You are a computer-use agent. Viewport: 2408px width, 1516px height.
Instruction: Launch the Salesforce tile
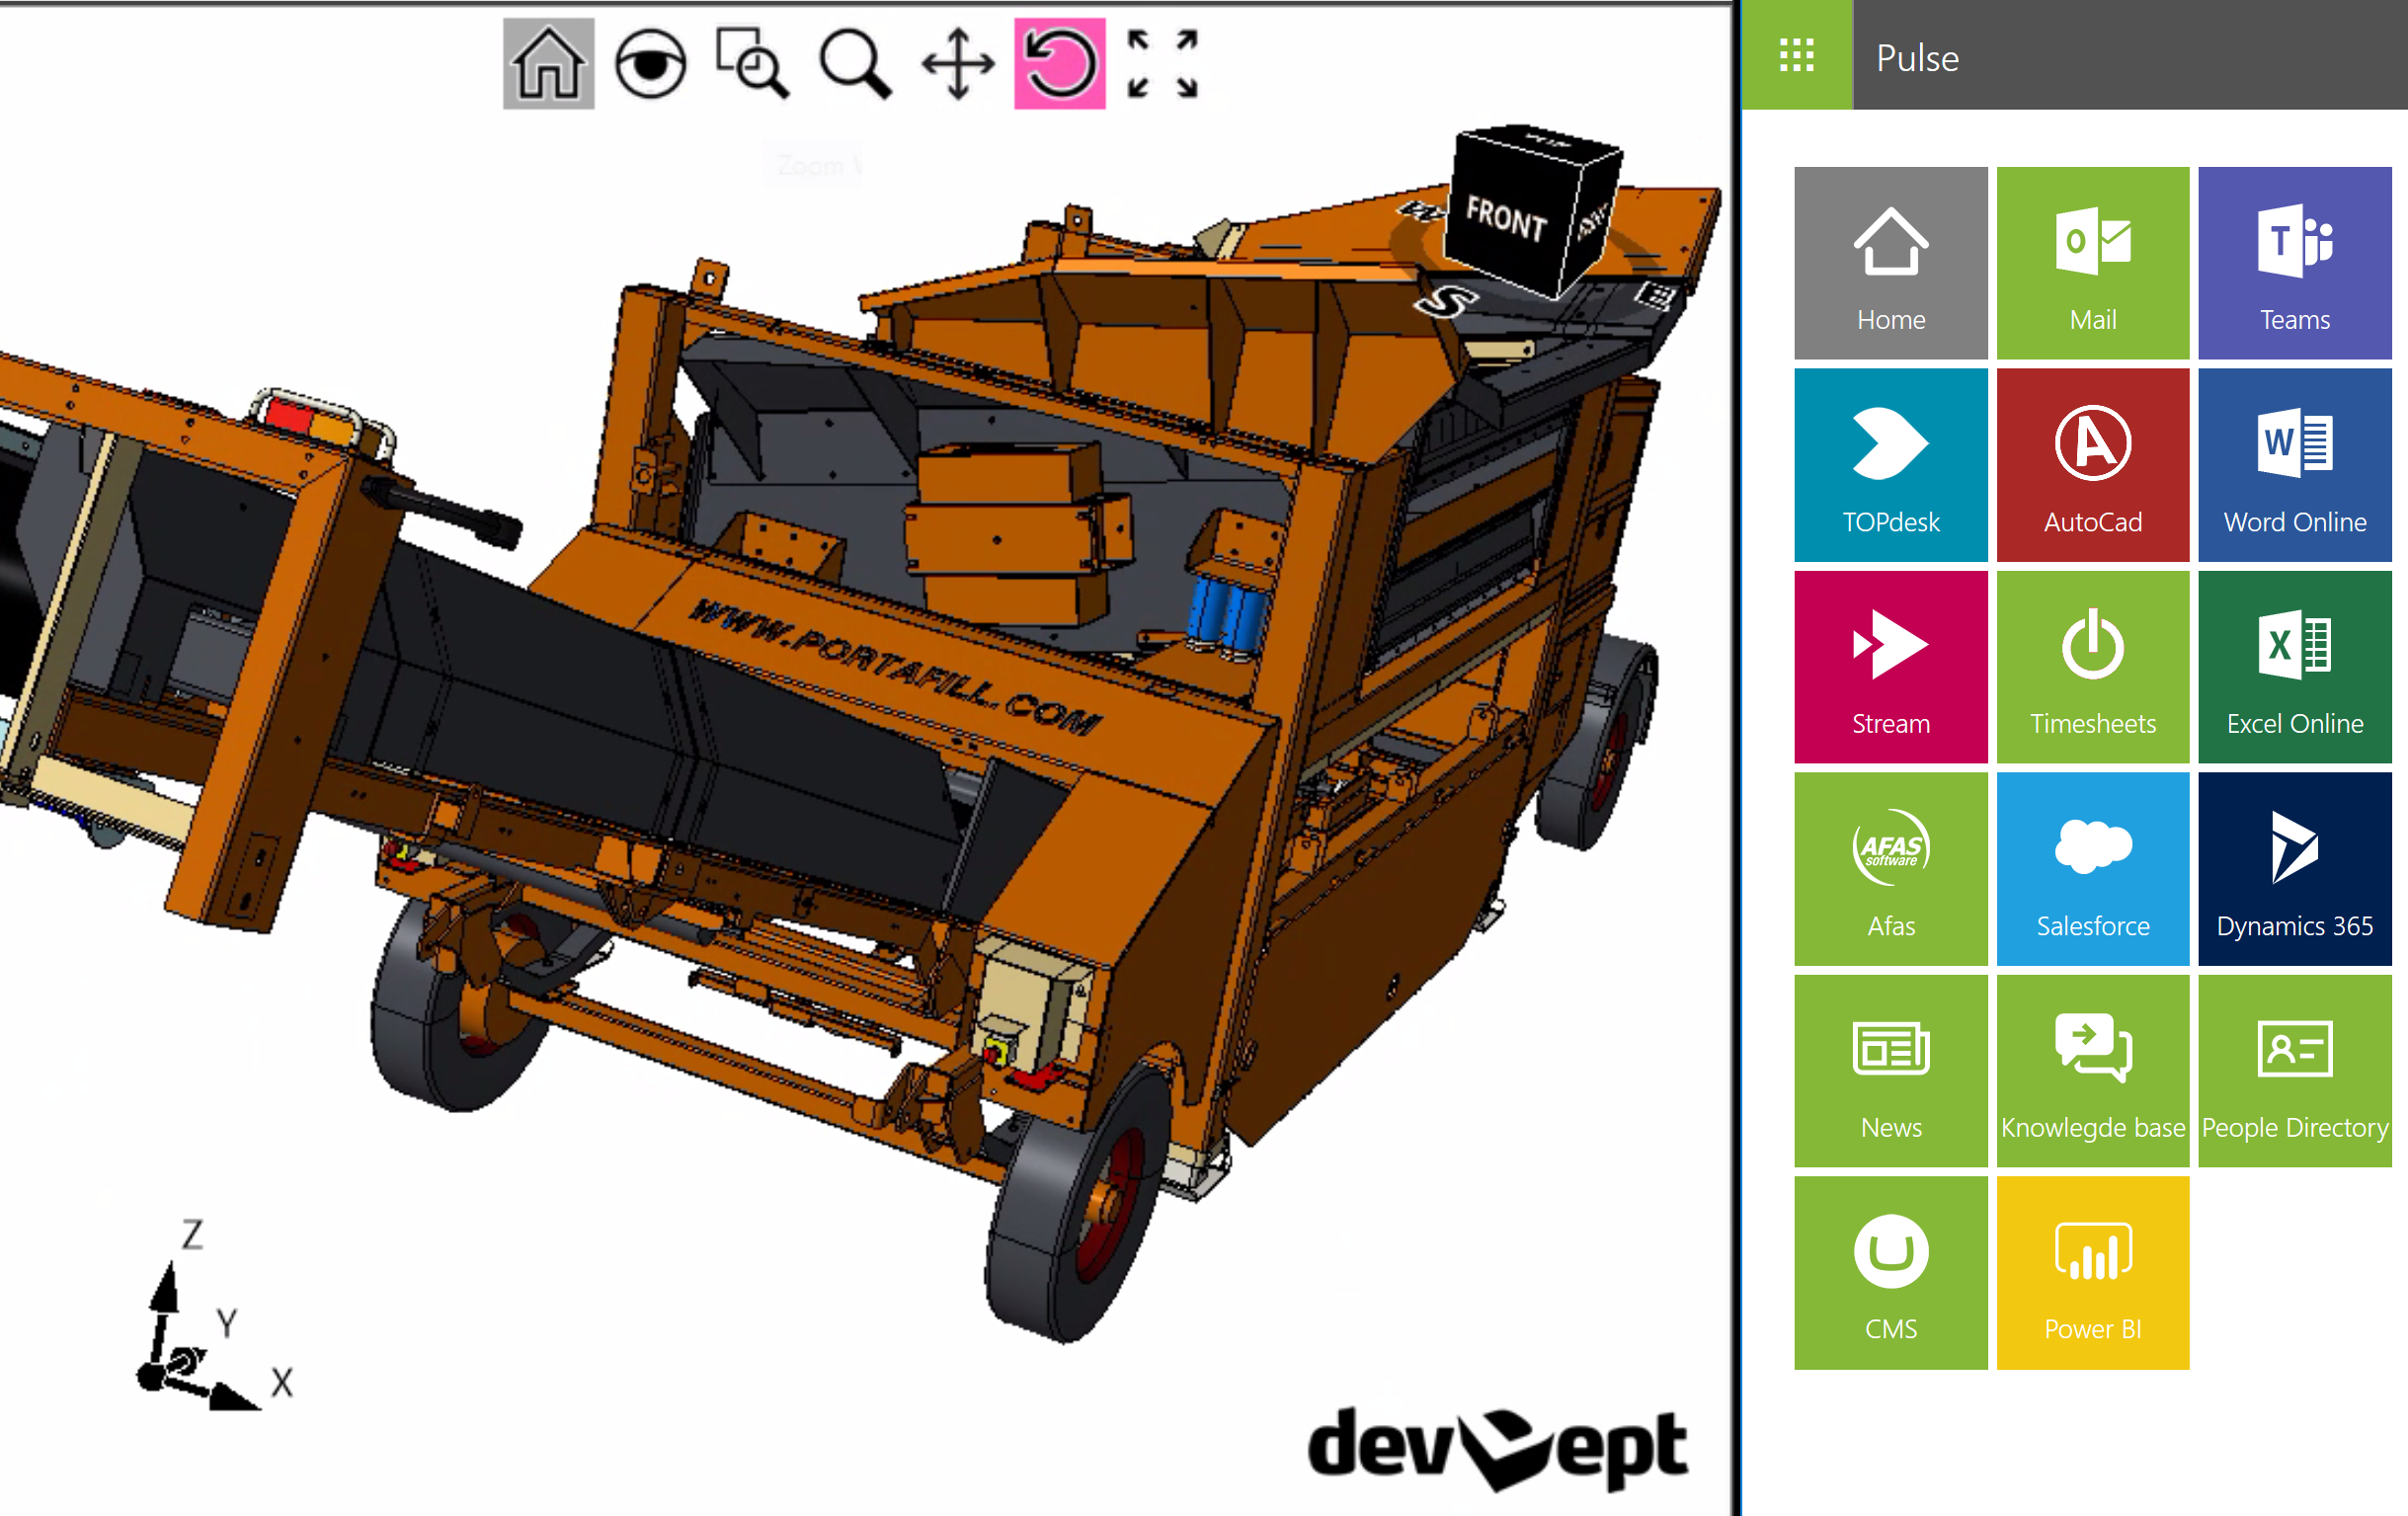click(x=2093, y=869)
